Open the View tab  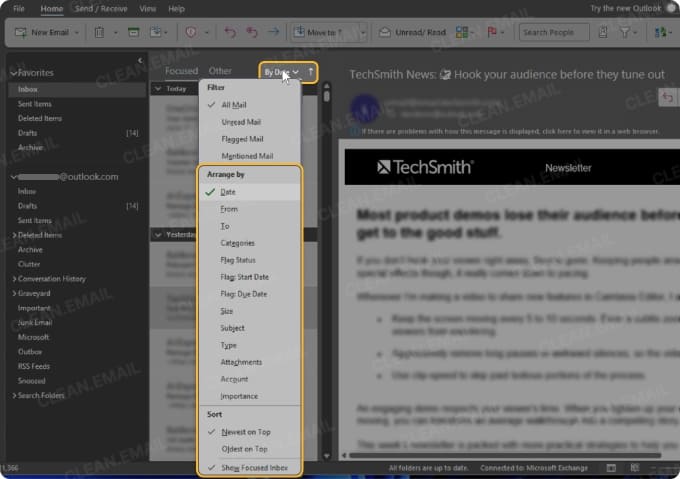147,9
